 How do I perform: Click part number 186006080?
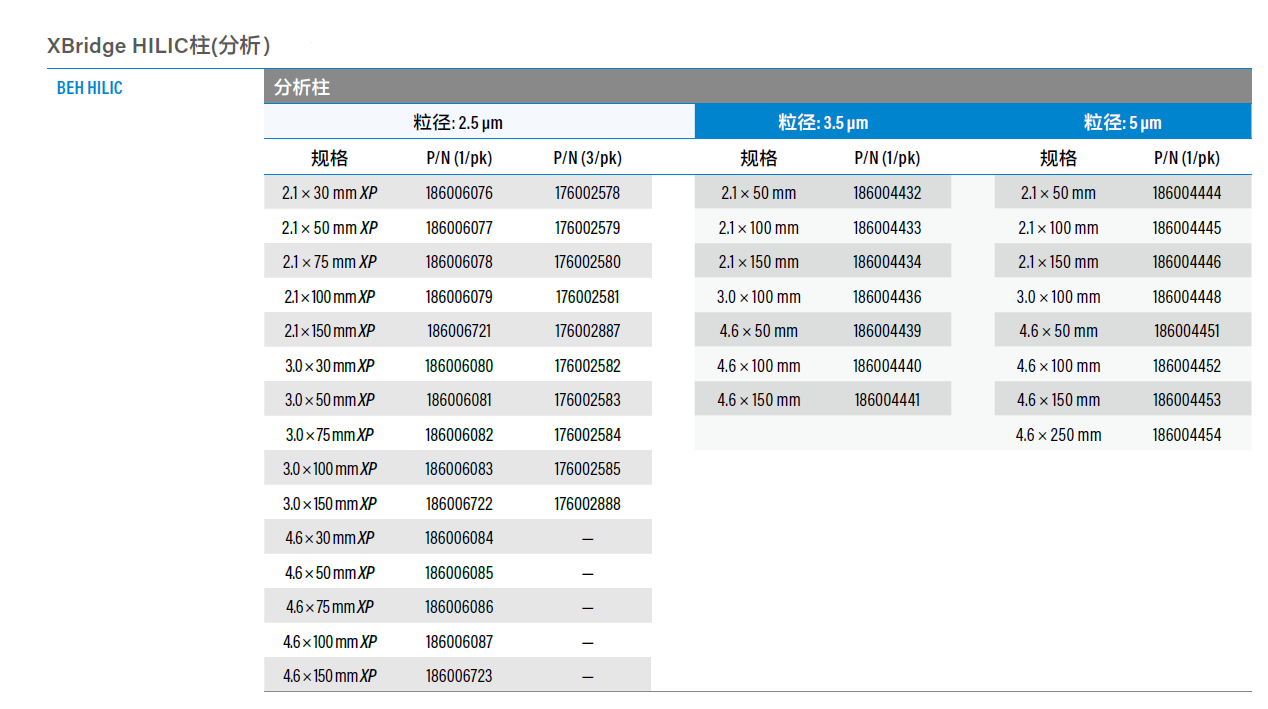[x=459, y=366]
